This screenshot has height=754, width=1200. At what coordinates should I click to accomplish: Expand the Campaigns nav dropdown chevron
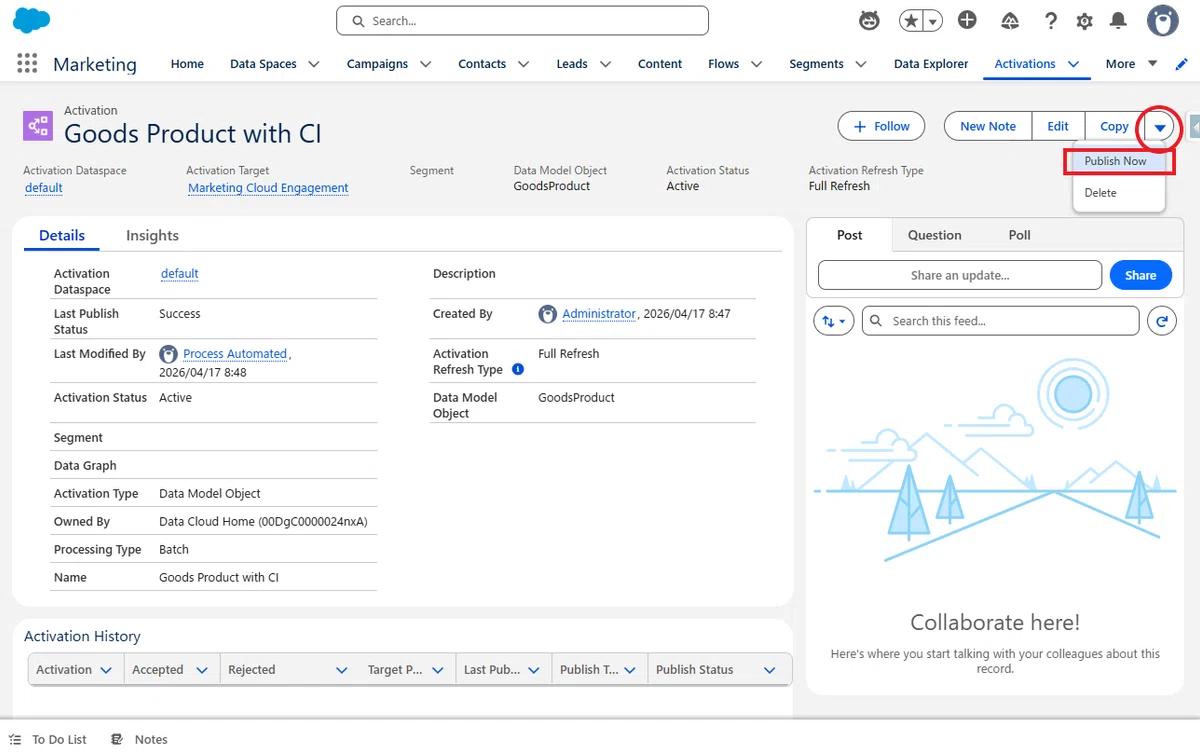425,64
